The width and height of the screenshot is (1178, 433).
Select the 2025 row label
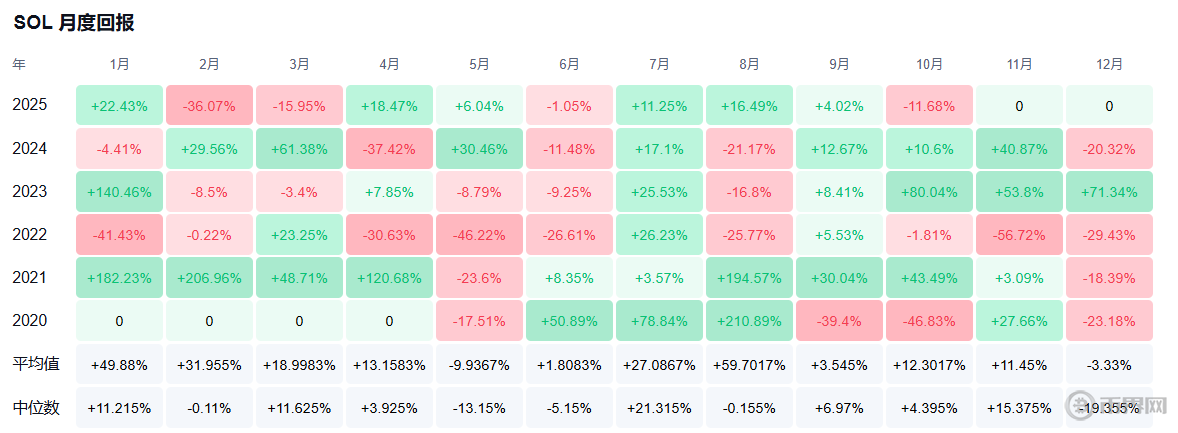[x=30, y=105]
